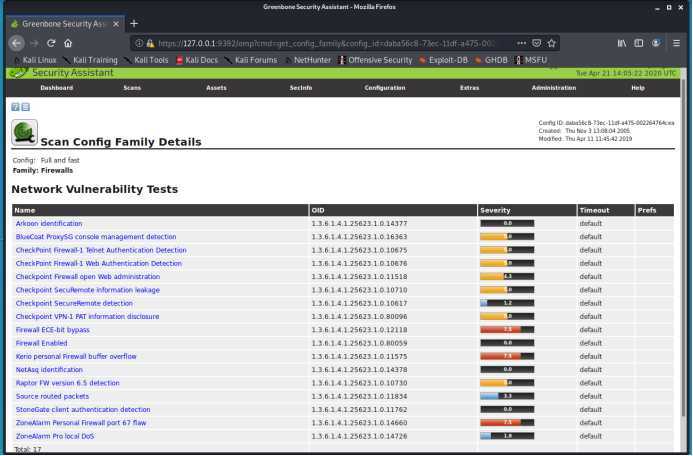Click the Pocket save icon in URL bar
Viewport: 693px width, 456px height.
pyautogui.click(x=537, y=43)
